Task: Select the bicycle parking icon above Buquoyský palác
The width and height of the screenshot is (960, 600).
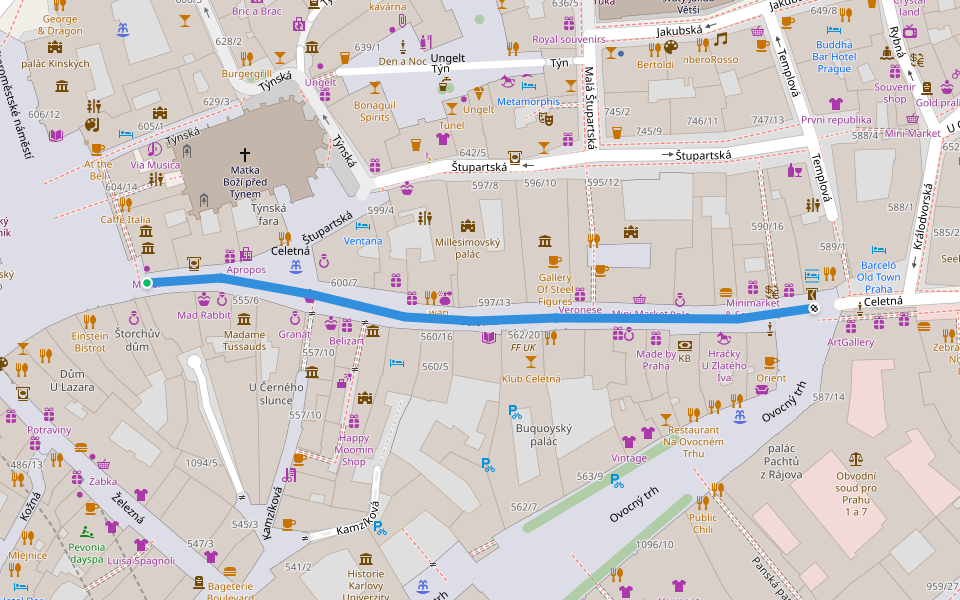Action: click(x=515, y=410)
